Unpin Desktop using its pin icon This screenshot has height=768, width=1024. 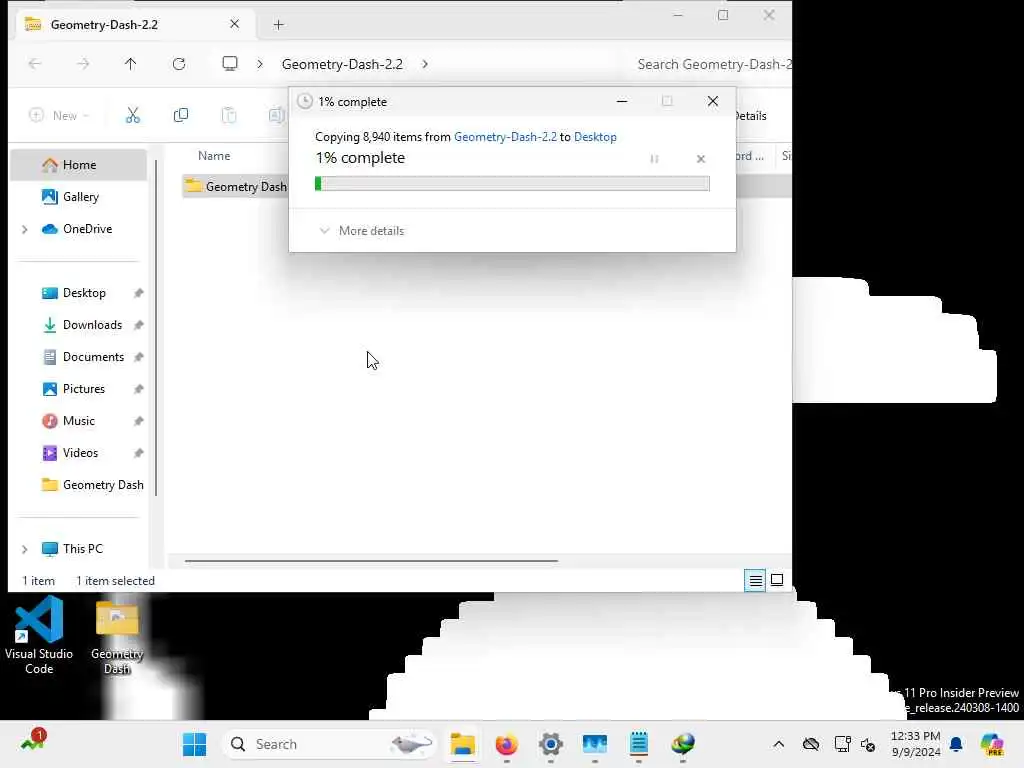(x=138, y=293)
